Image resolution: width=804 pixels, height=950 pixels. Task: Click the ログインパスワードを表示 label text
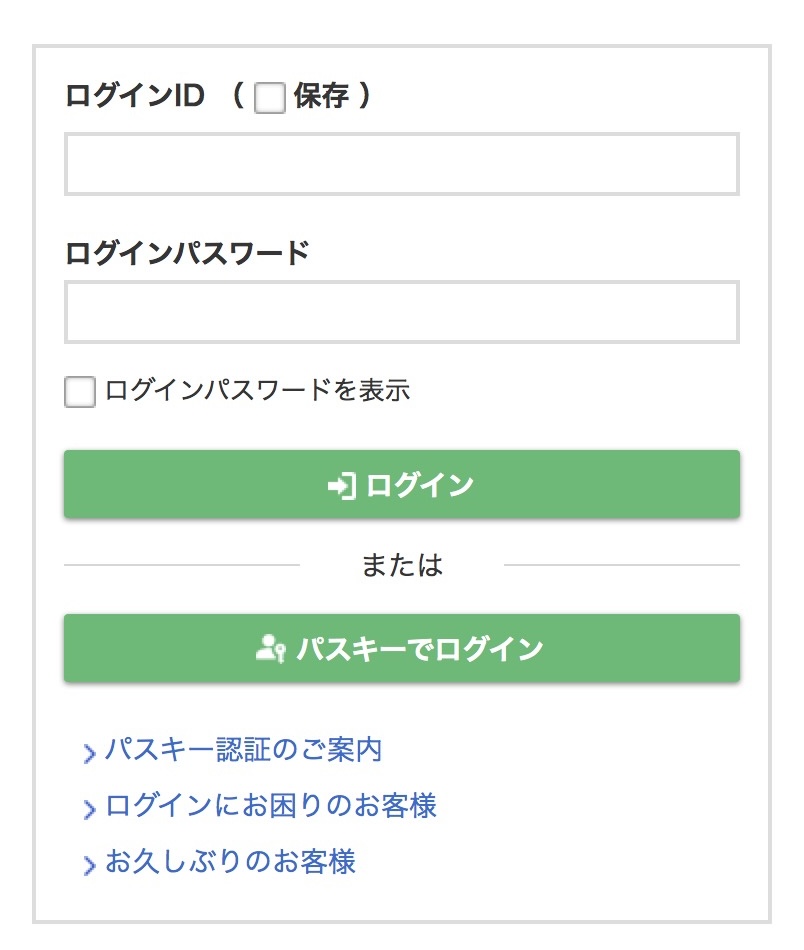(257, 390)
